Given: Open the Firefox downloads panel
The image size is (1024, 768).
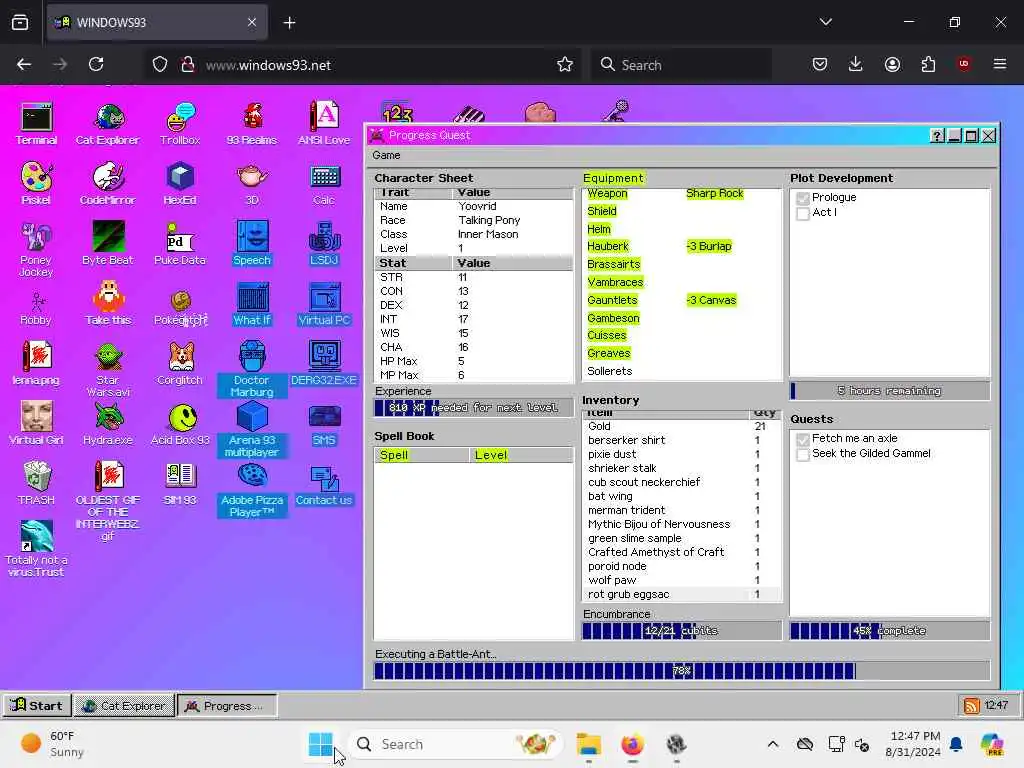Looking at the screenshot, I should [x=856, y=64].
